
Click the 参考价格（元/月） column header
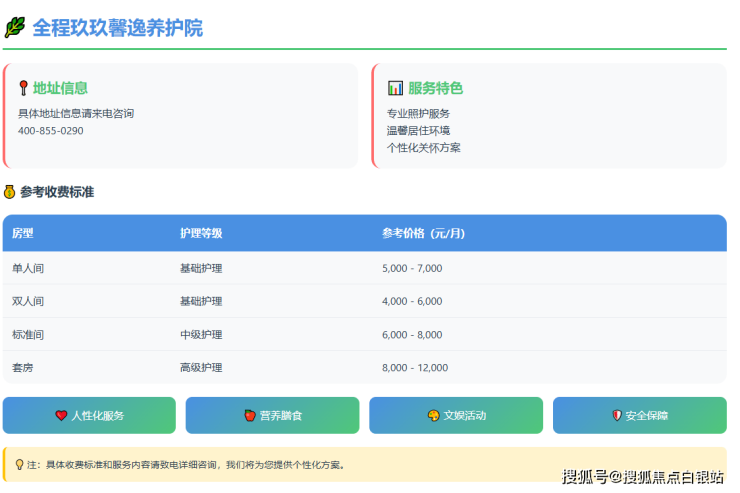(x=423, y=234)
